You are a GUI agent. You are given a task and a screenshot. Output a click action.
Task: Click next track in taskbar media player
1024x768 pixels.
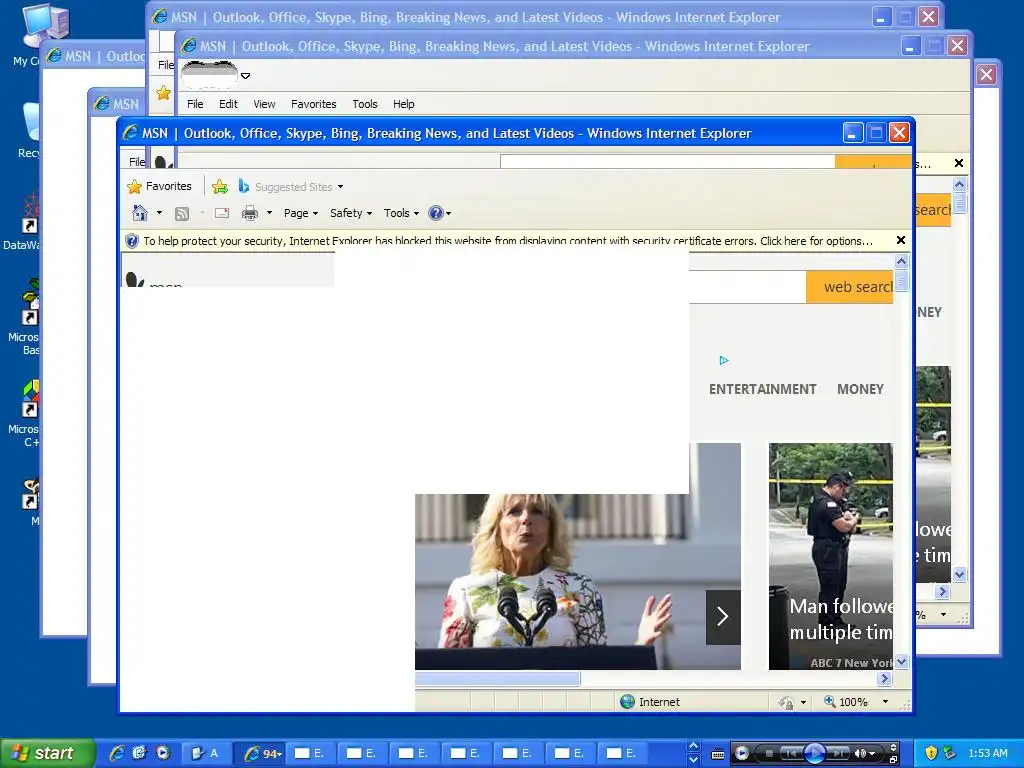(x=838, y=753)
